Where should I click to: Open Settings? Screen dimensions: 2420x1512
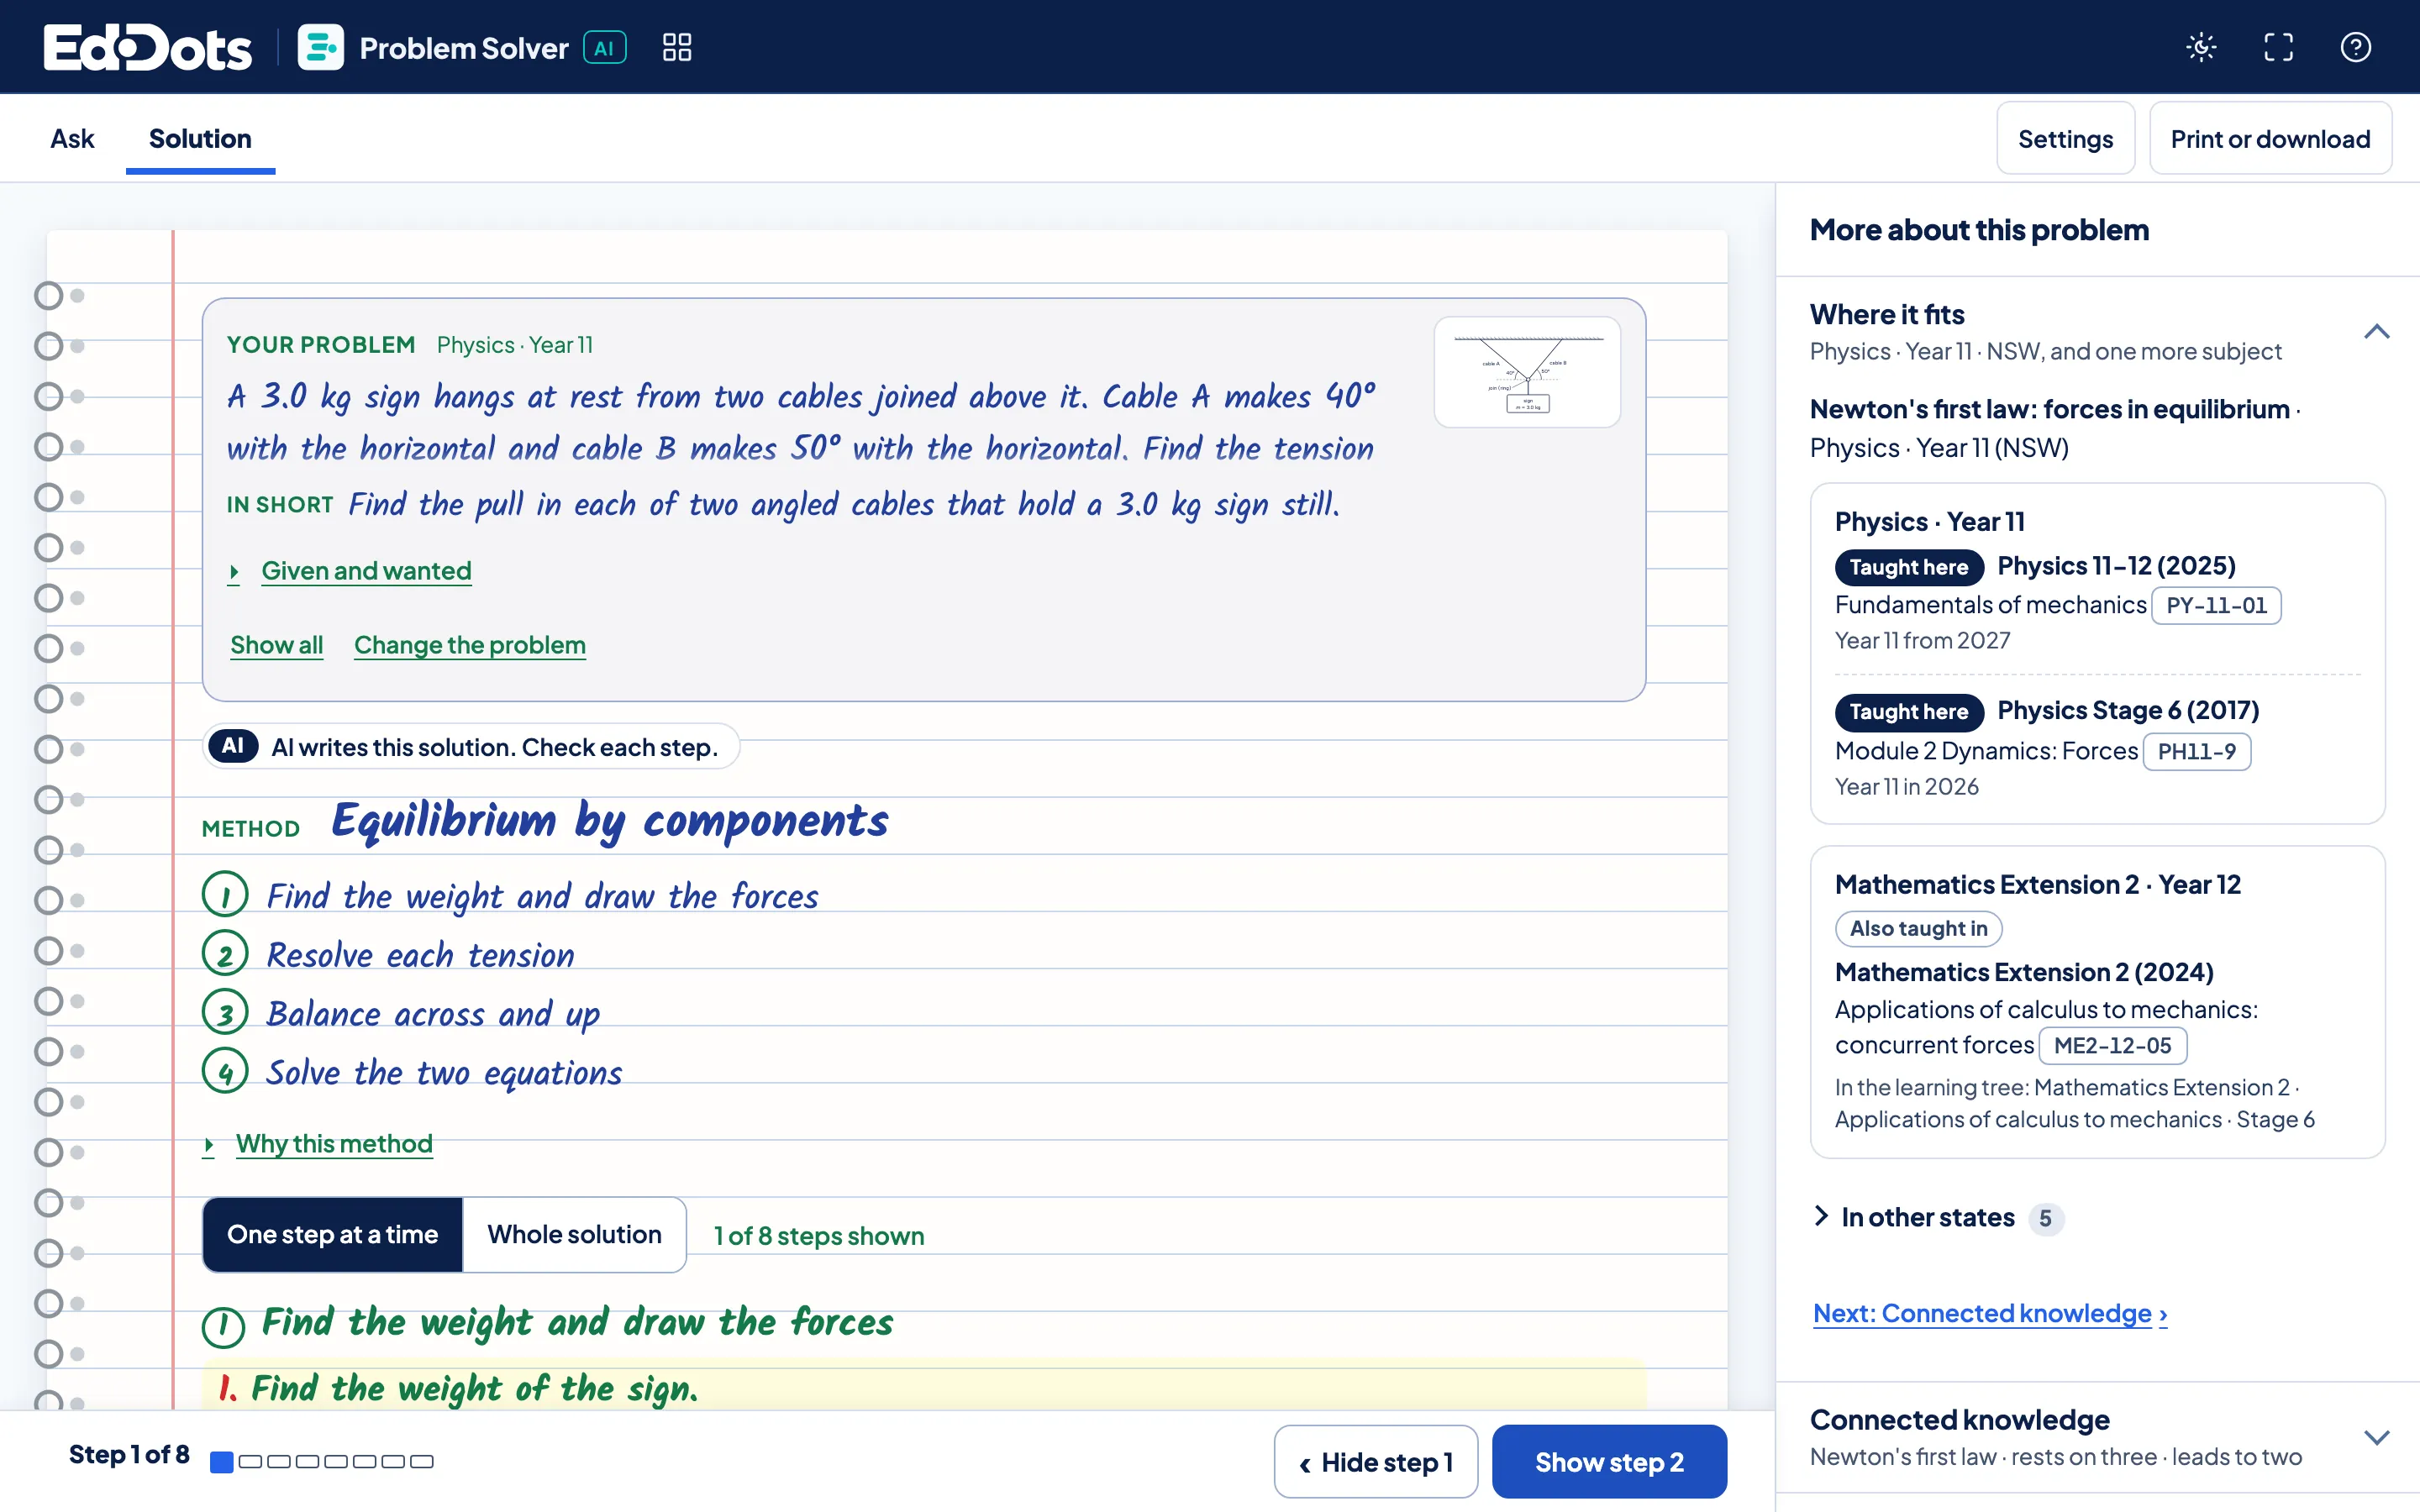pyautogui.click(x=2065, y=139)
